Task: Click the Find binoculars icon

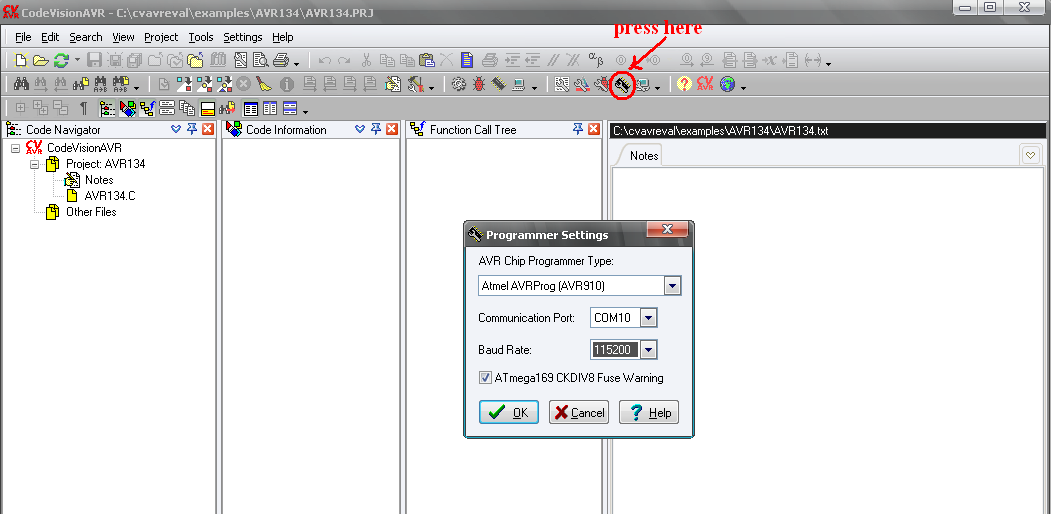Action: pyautogui.click(x=21, y=84)
